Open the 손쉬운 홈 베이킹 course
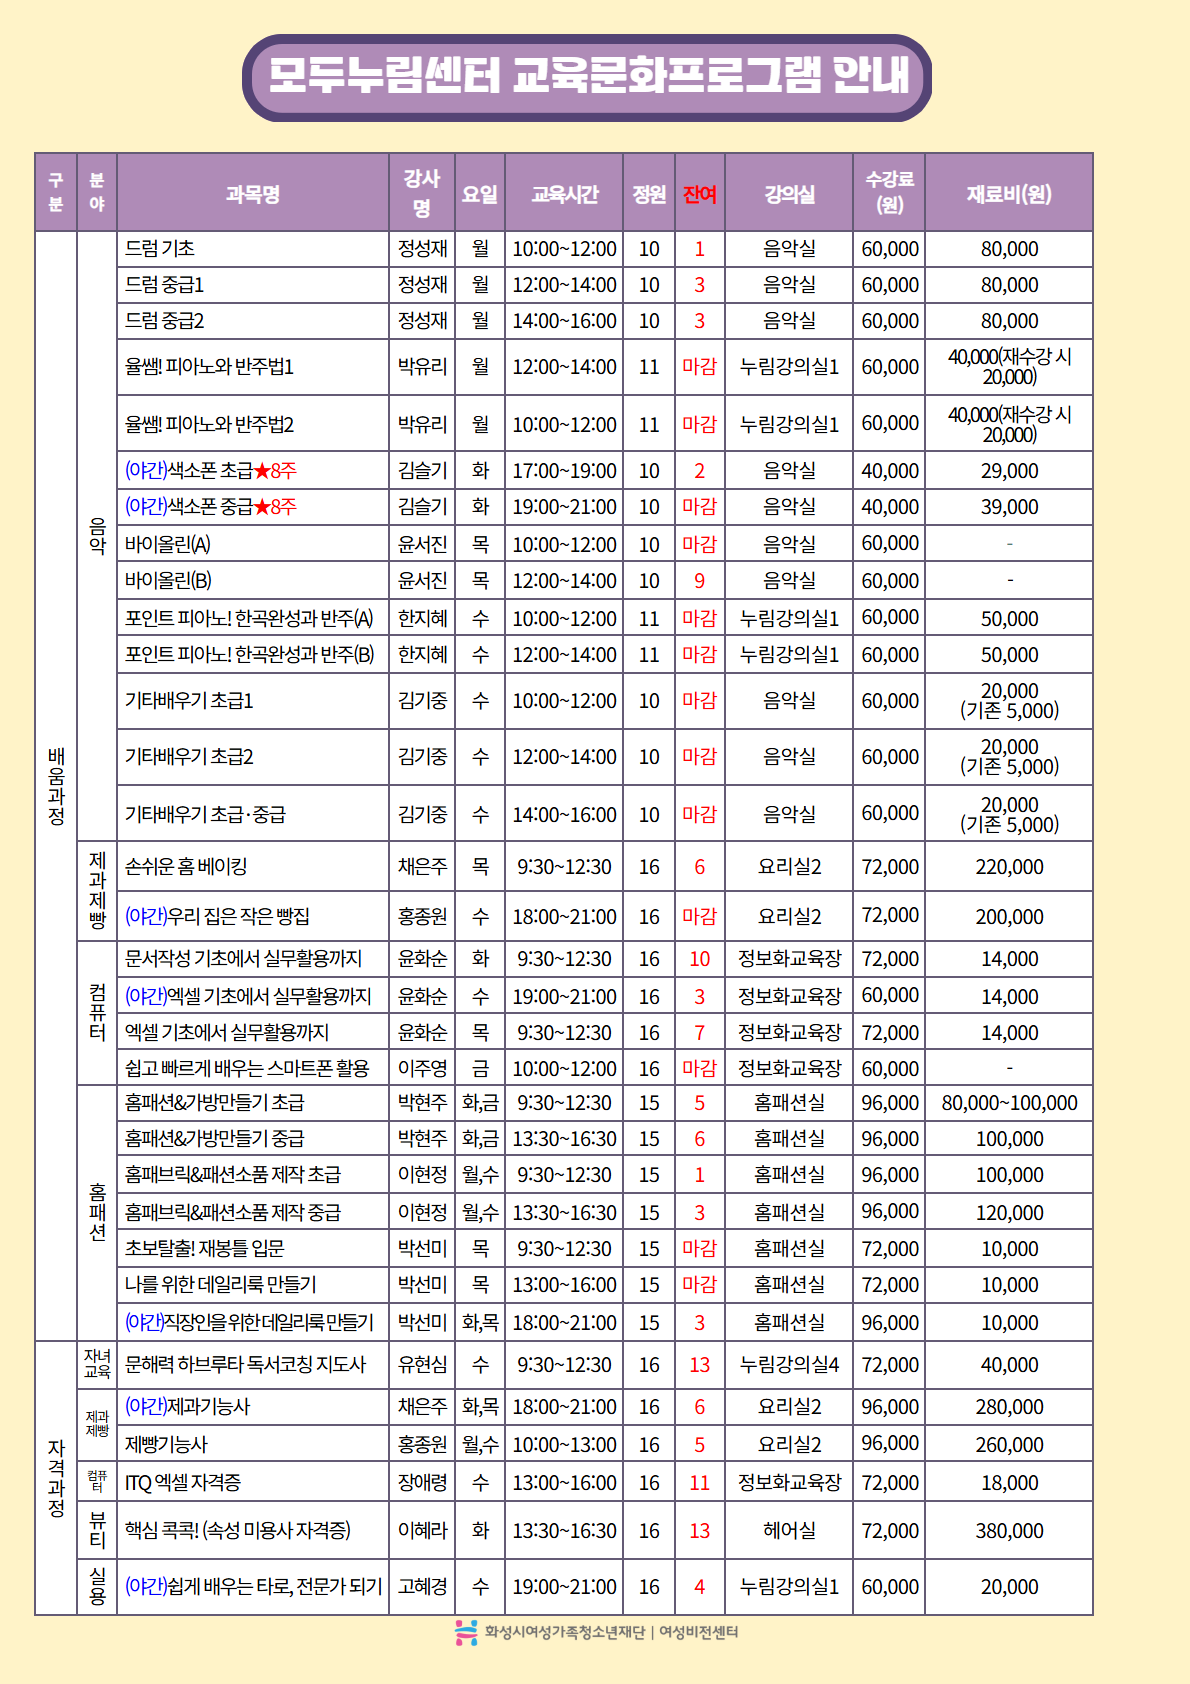 click(x=186, y=867)
